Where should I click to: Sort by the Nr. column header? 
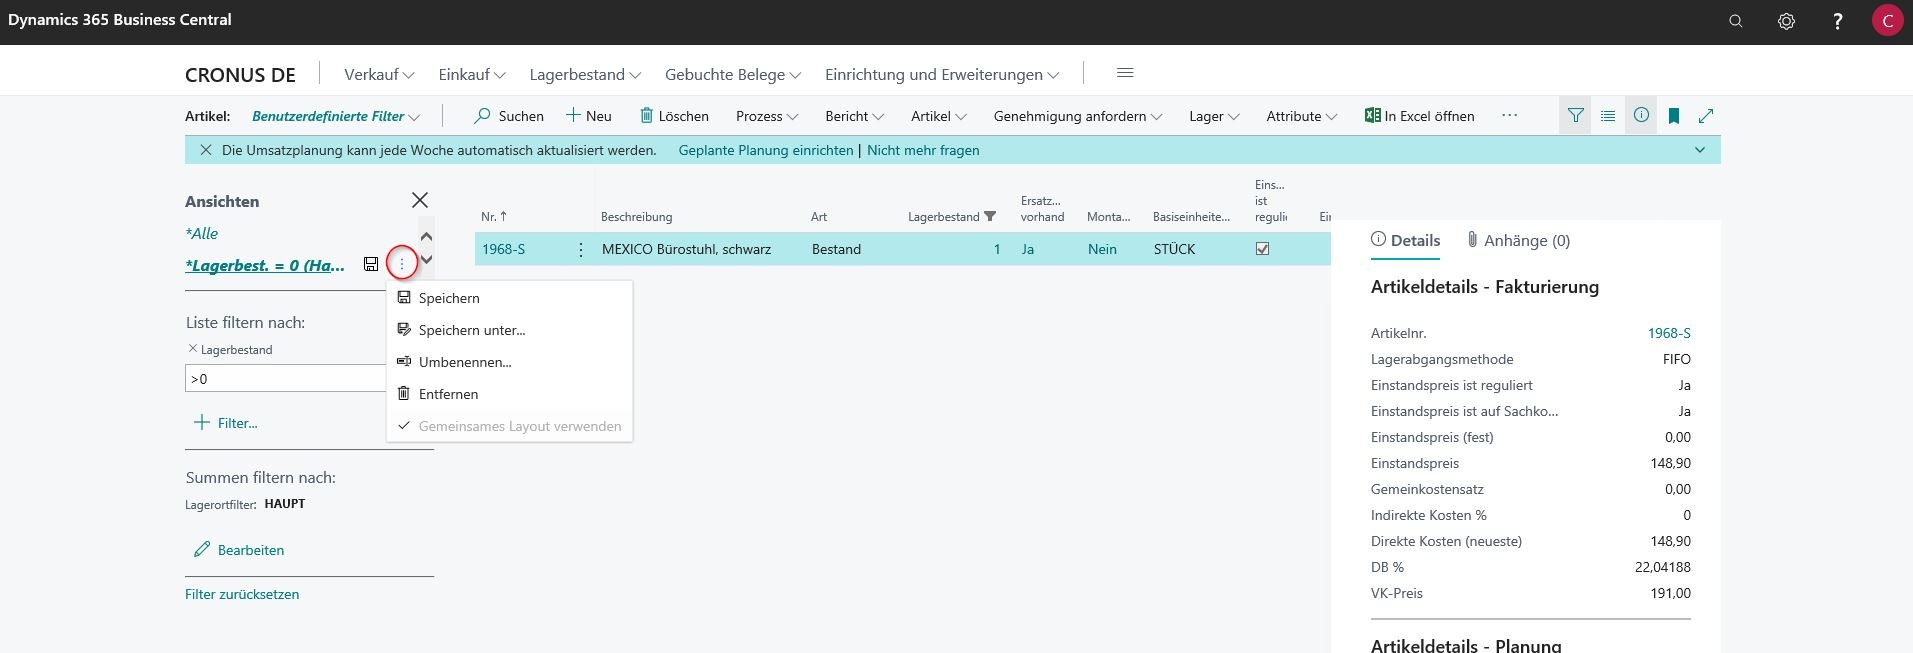coord(493,216)
